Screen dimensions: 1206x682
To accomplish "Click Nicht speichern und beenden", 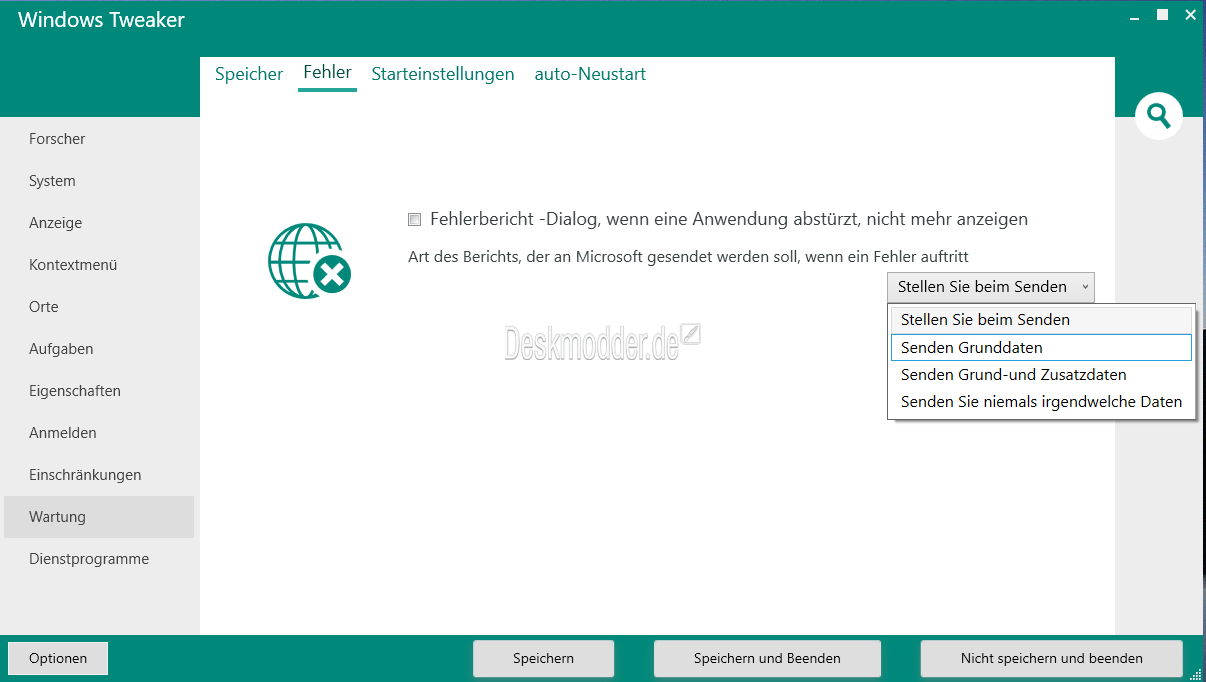I will click(1051, 658).
